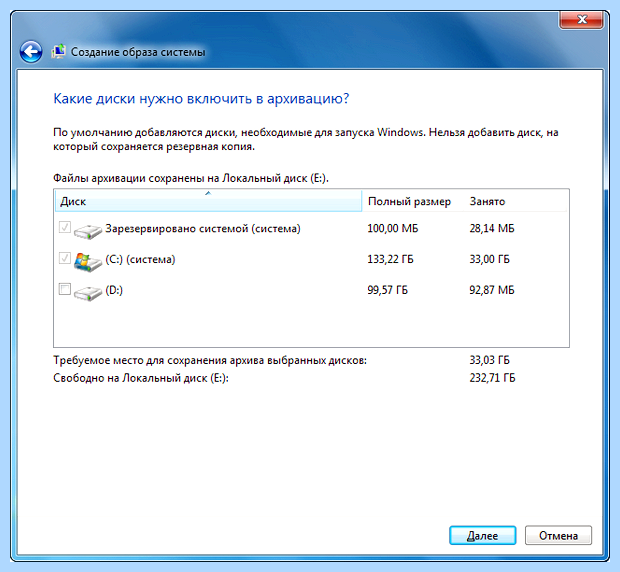Click the drive icon for System Reserved partition
Image resolution: width=620 pixels, height=572 pixels.
pos(88,231)
